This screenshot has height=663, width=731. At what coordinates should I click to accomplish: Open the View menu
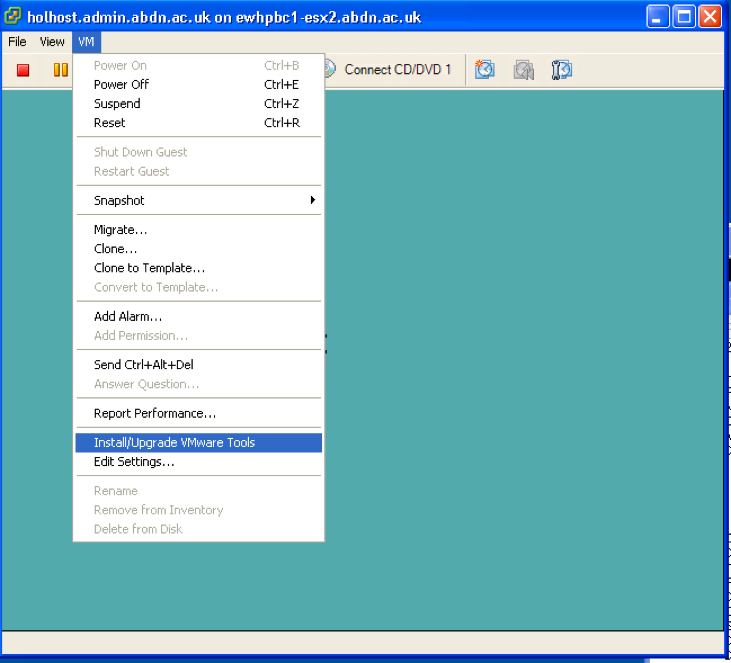click(52, 42)
